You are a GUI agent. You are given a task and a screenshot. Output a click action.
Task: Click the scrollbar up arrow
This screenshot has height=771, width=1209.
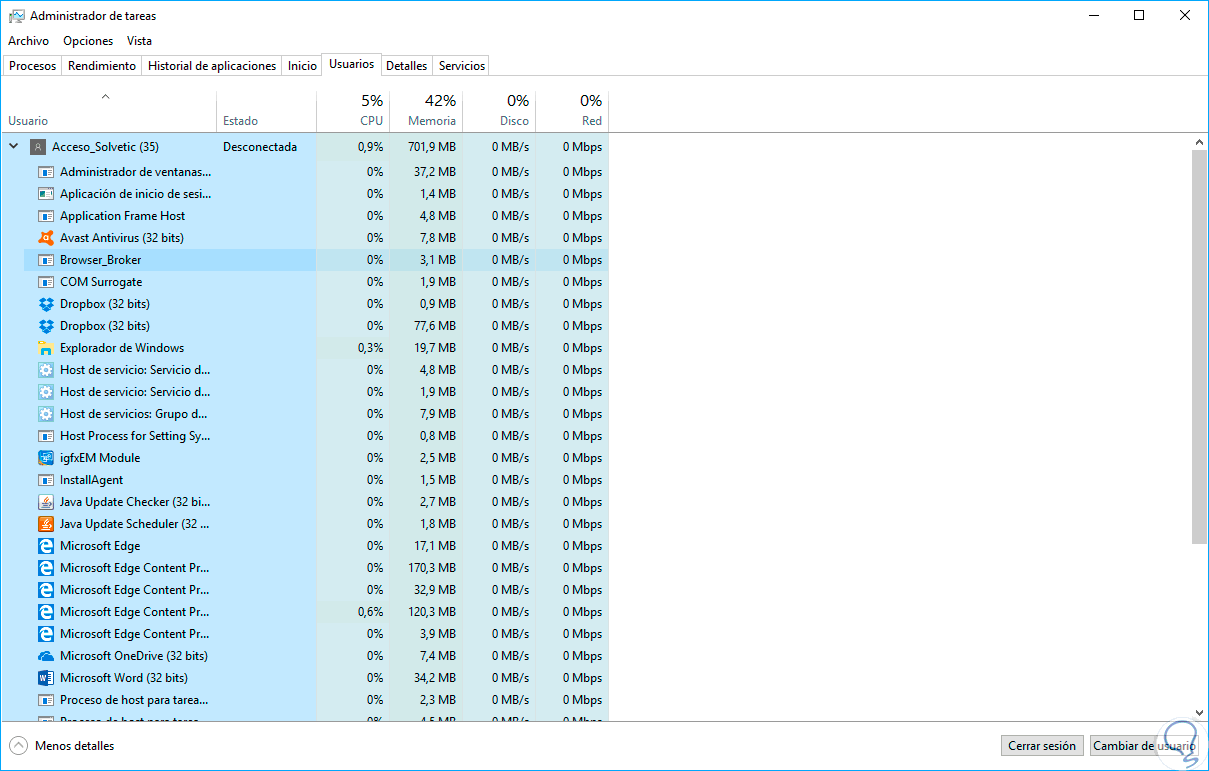coord(1200,141)
